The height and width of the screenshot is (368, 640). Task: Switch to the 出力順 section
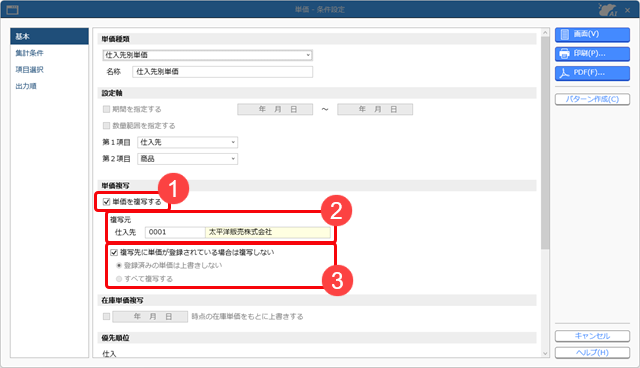pos(26,86)
